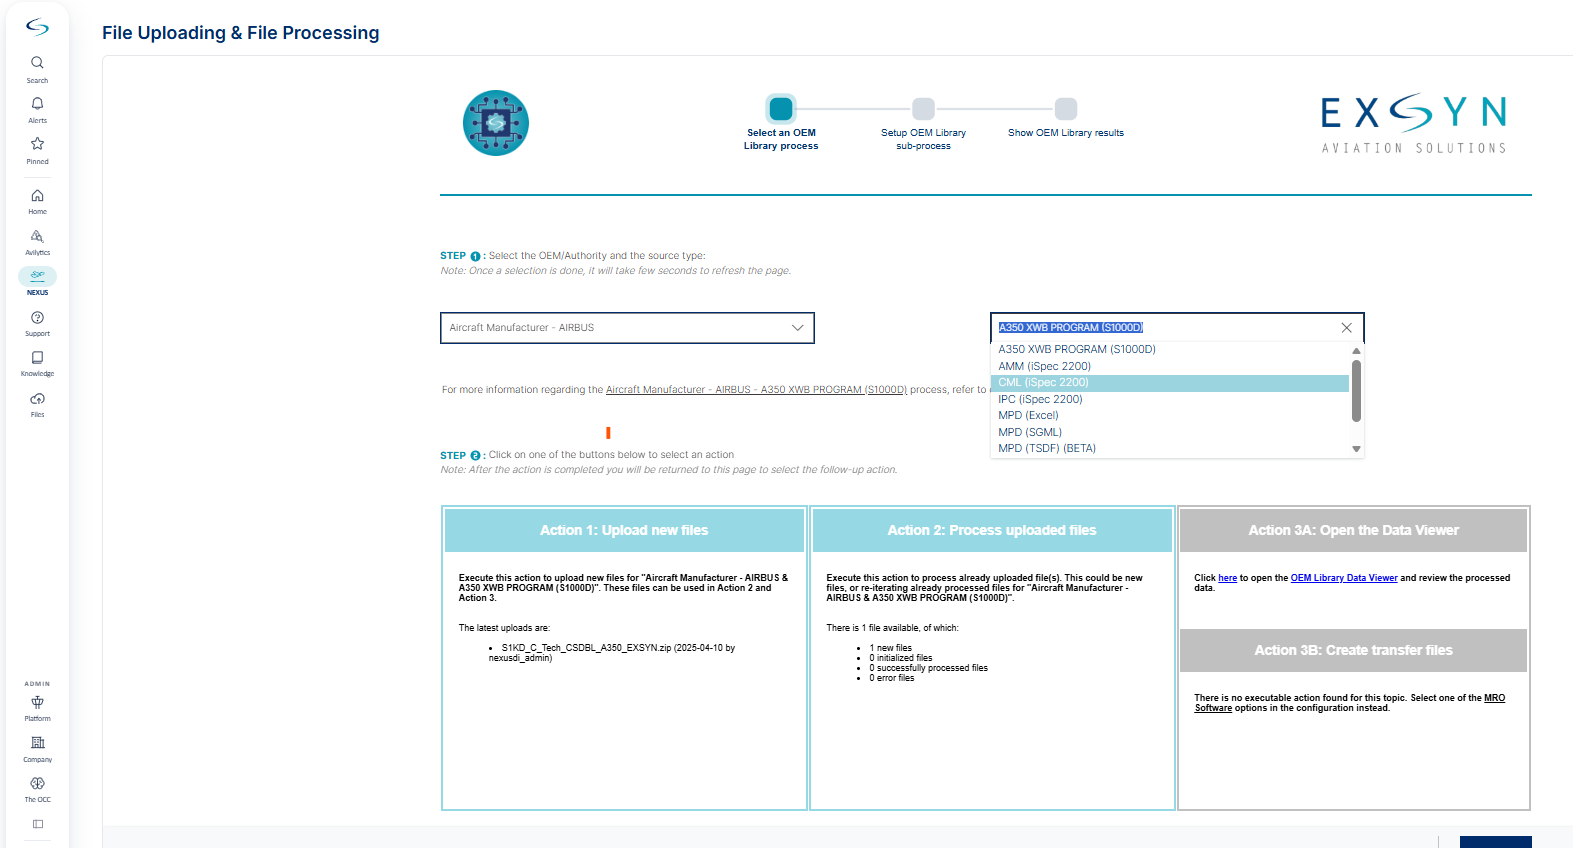Click the dropdown list scroll down arrow
Image resolution: width=1573 pixels, height=848 pixels.
tap(1356, 449)
